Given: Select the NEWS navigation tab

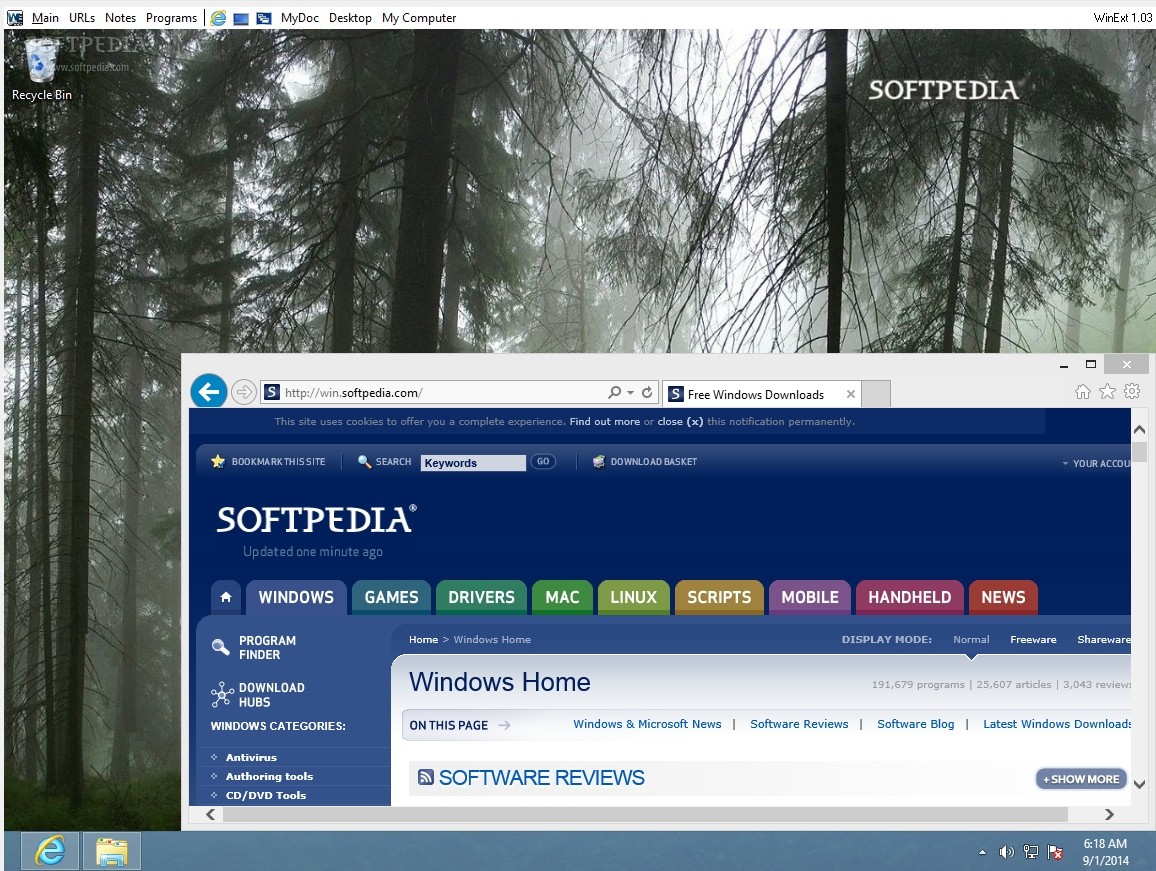Looking at the screenshot, I should tap(1003, 597).
